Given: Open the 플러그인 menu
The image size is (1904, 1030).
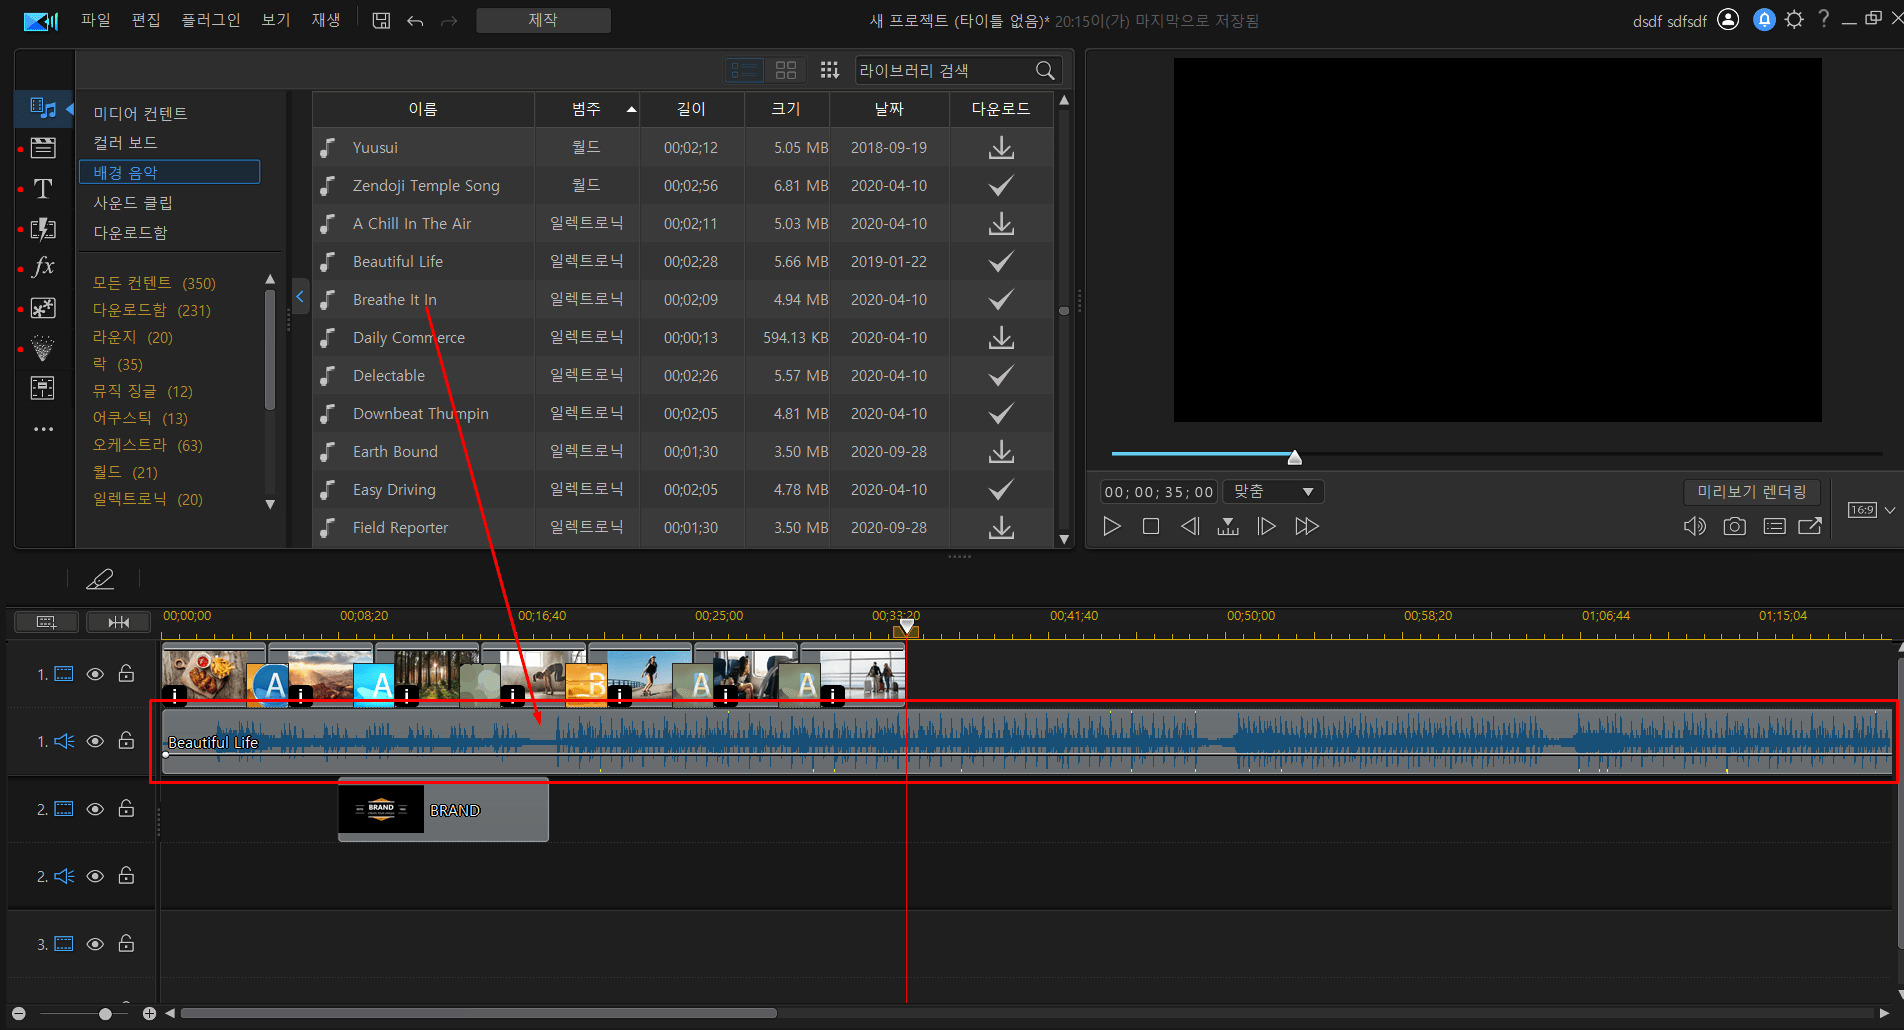Looking at the screenshot, I should (x=210, y=20).
